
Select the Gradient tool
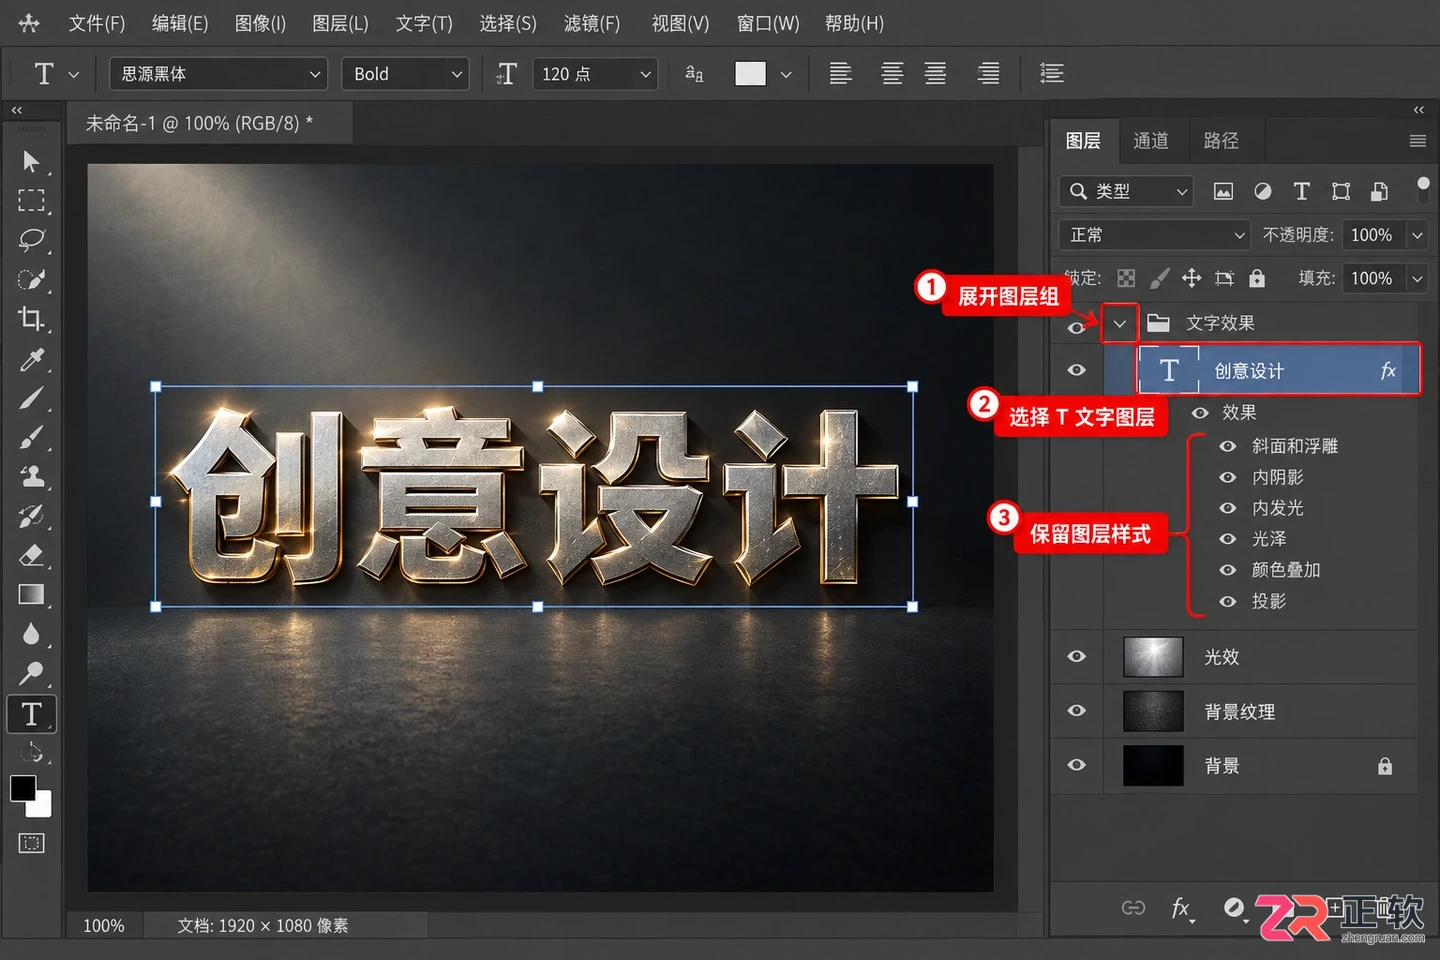click(31, 595)
